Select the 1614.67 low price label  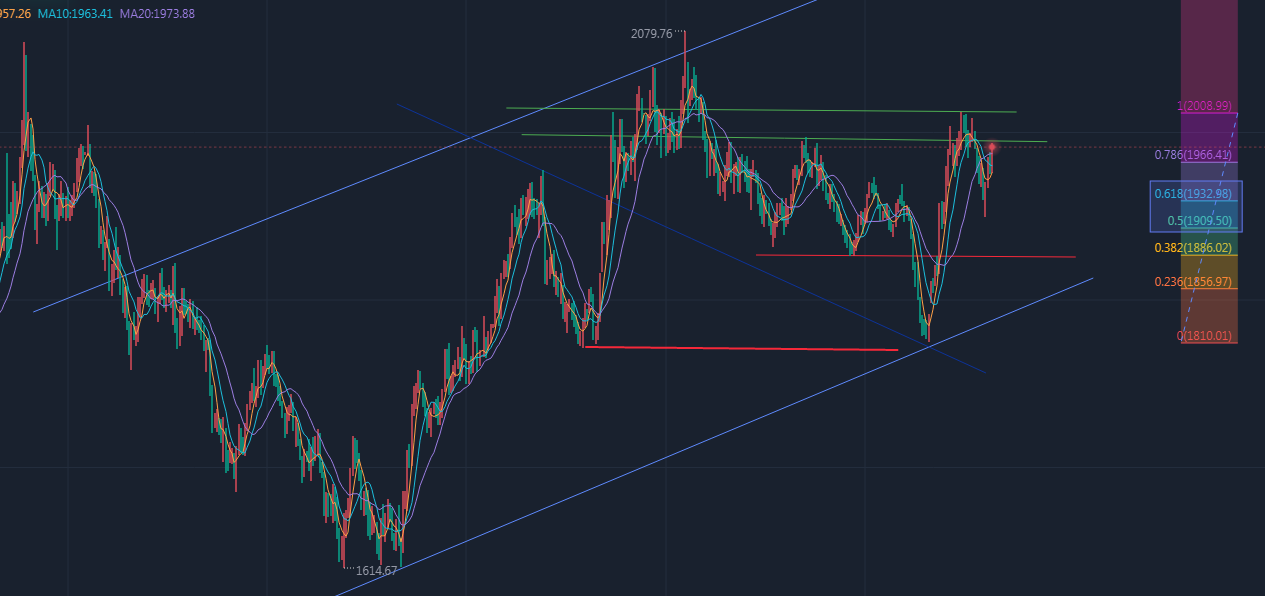tap(376, 571)
